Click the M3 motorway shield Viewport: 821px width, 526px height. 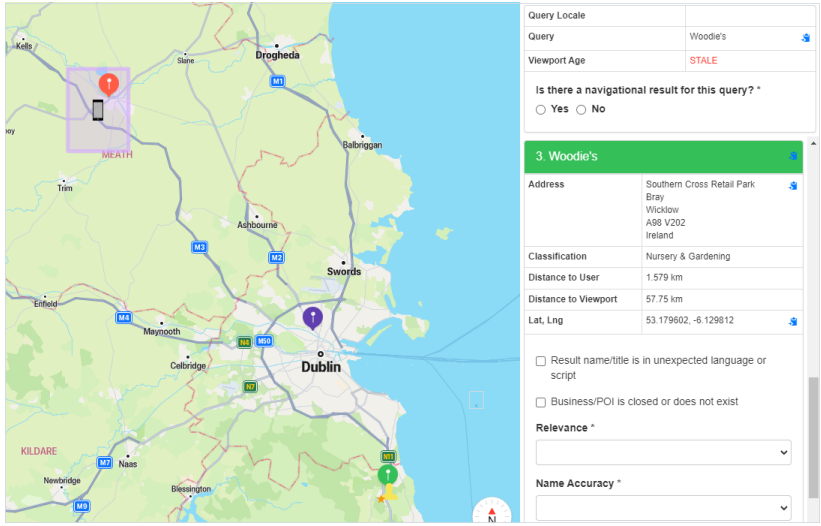tap(199, 247)
